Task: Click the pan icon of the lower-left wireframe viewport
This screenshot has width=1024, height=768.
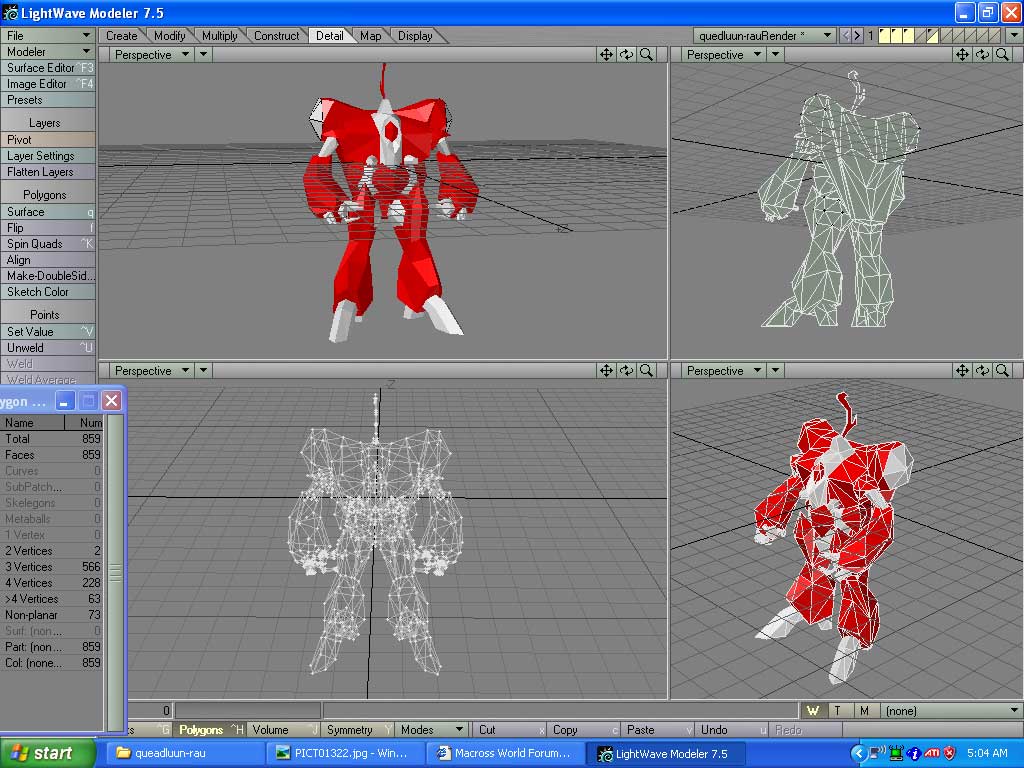Action: point(606,371)
